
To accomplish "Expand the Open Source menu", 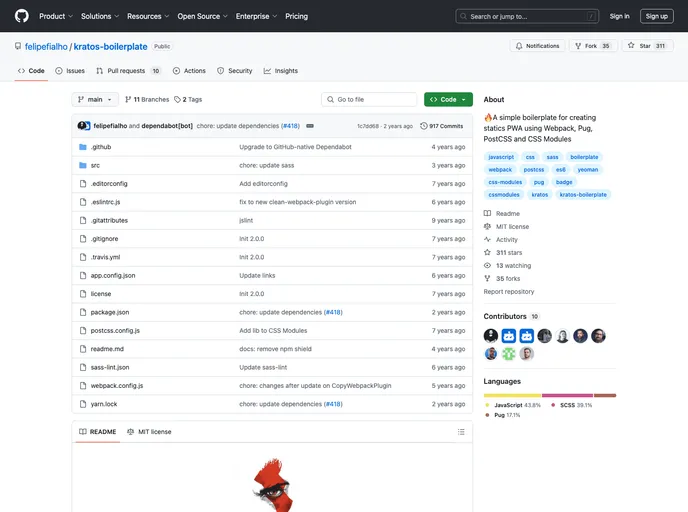I will coord(203,16).
